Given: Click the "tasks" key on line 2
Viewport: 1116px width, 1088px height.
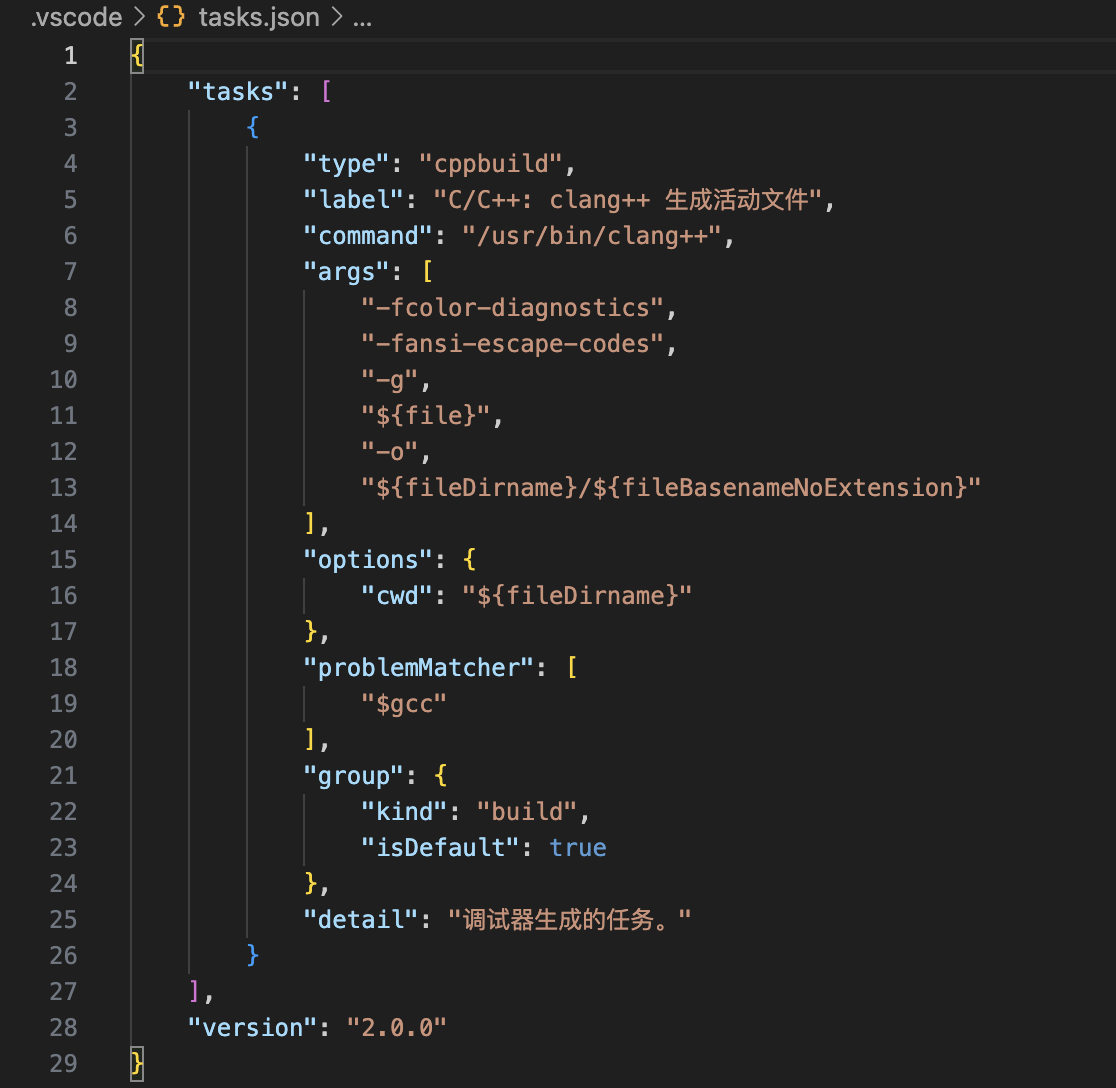Looking at the screenshot, I should 238,92.
